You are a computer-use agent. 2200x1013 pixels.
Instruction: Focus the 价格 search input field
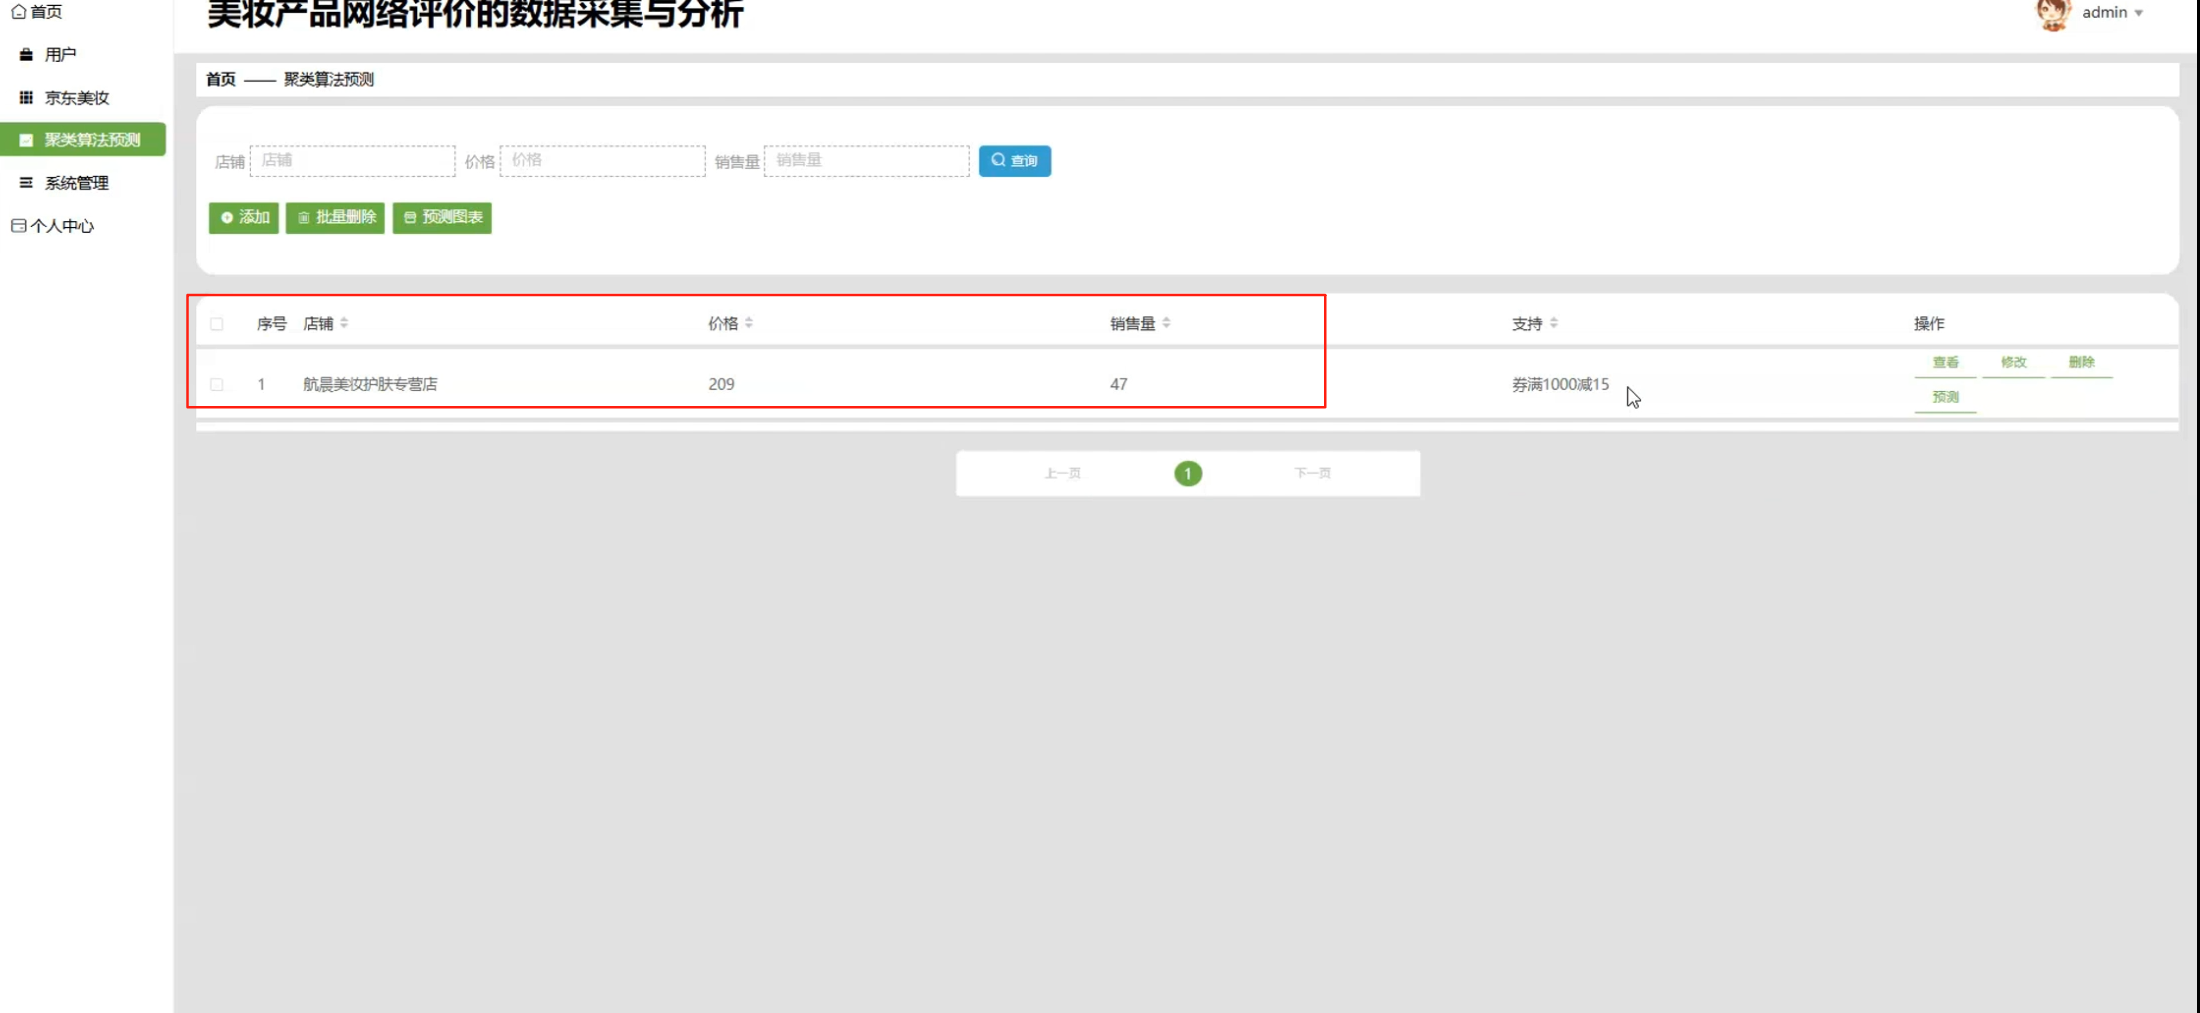pyautogui.click(x=602, y=161)
